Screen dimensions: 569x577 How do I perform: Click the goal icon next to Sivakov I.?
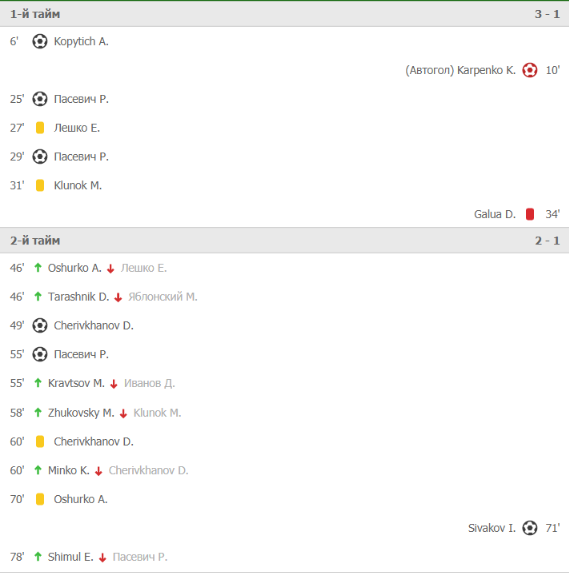pos(530,528)
